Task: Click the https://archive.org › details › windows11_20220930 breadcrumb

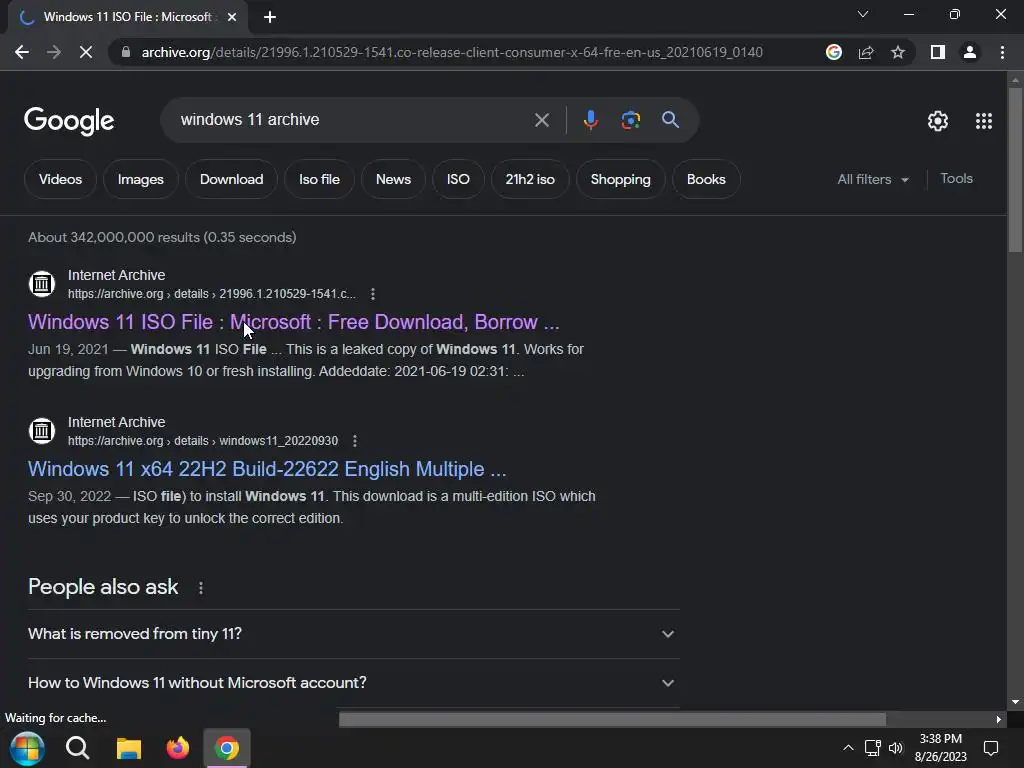Action: pos(203,441)
